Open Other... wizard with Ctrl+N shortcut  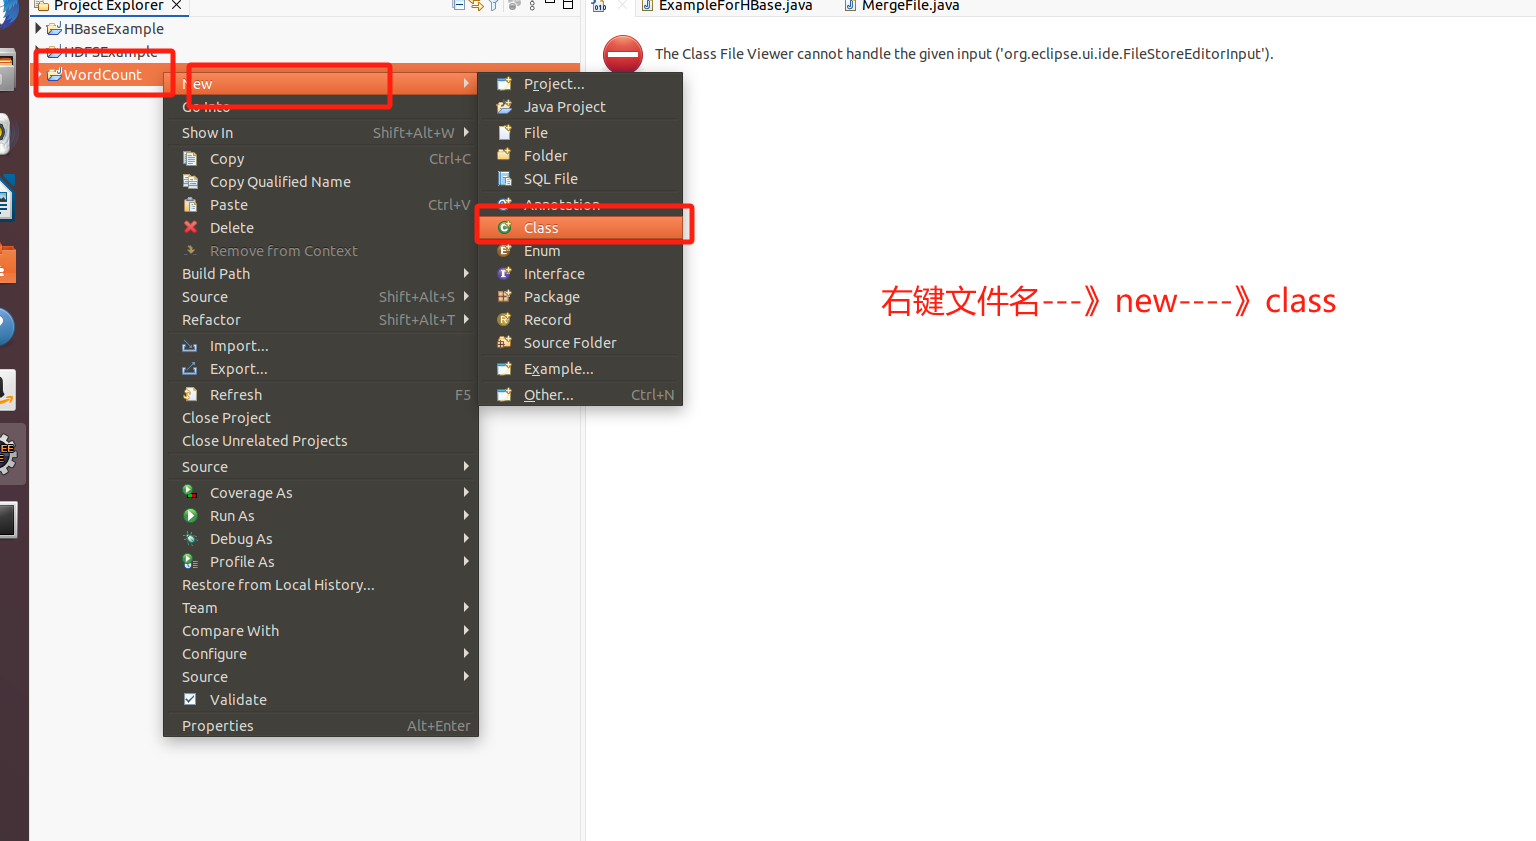[581, 395]
